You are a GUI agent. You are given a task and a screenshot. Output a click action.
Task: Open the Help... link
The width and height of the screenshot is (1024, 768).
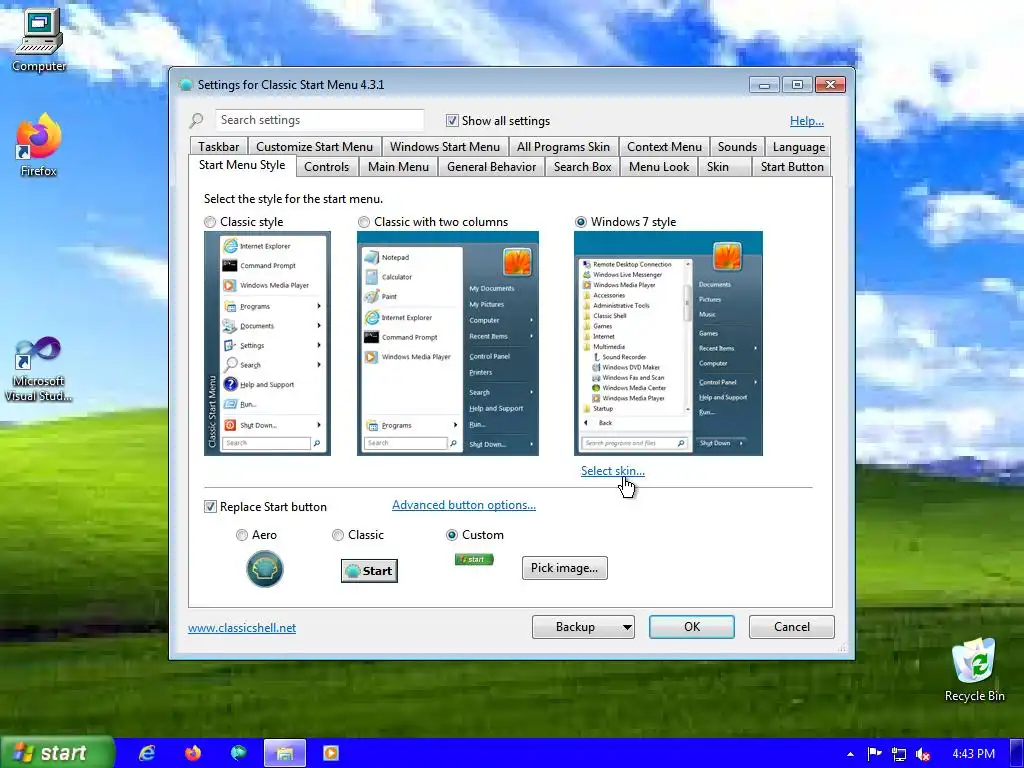tap(807, 120)
